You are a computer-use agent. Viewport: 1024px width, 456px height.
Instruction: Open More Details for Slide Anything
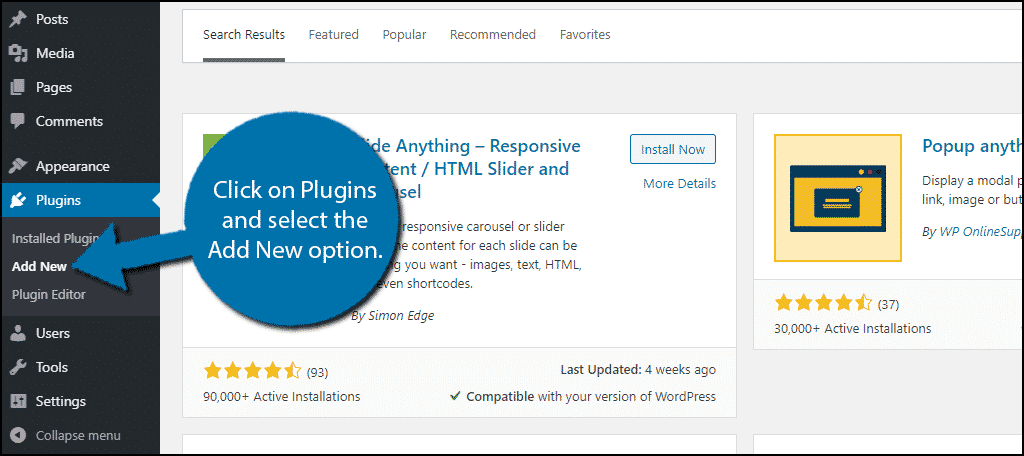point(679,184)
